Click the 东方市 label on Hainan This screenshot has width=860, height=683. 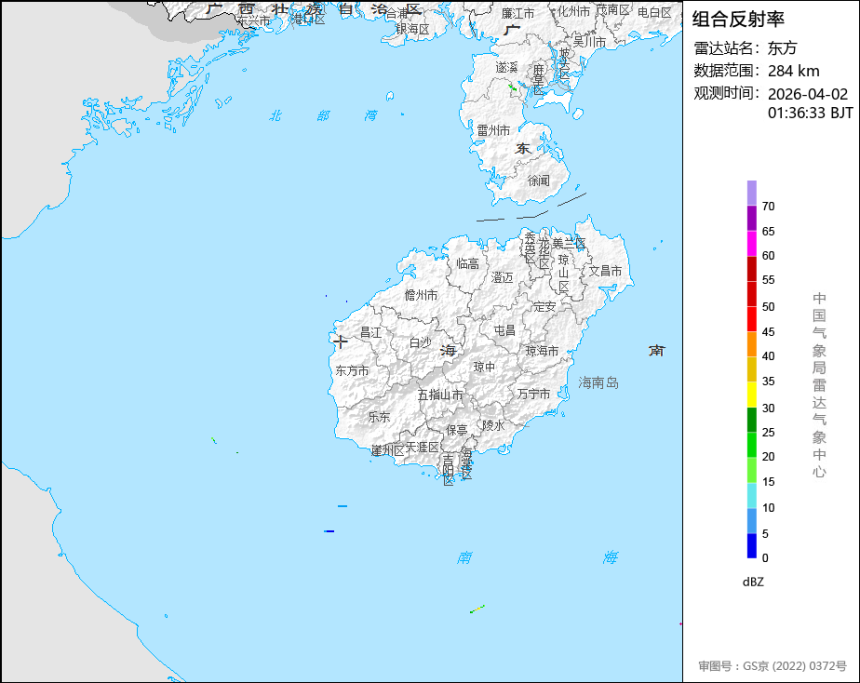click(352, 371)
